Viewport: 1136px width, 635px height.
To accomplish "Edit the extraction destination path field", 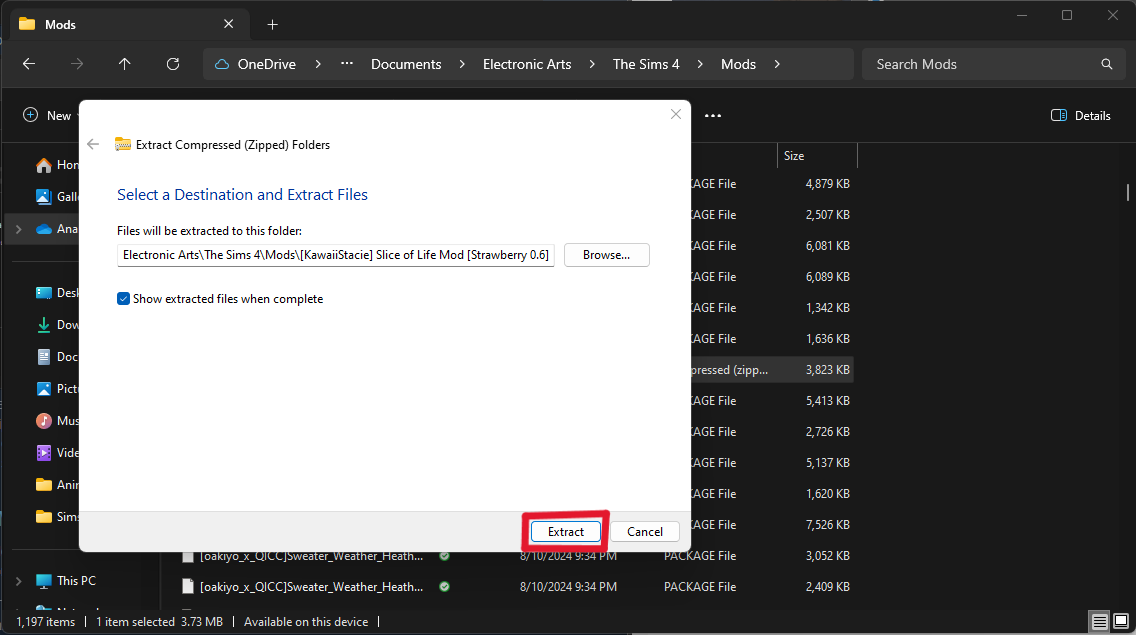I will [335, 255].
